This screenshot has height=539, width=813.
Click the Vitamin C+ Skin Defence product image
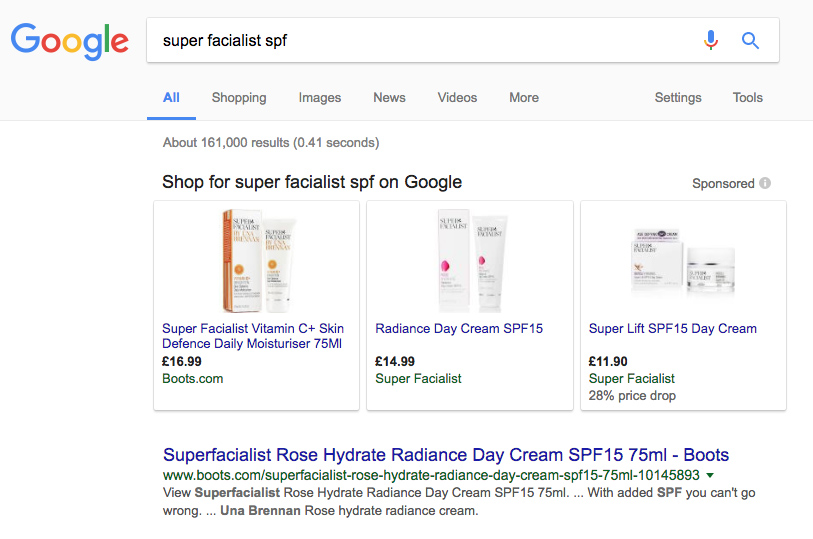point(256,261)
